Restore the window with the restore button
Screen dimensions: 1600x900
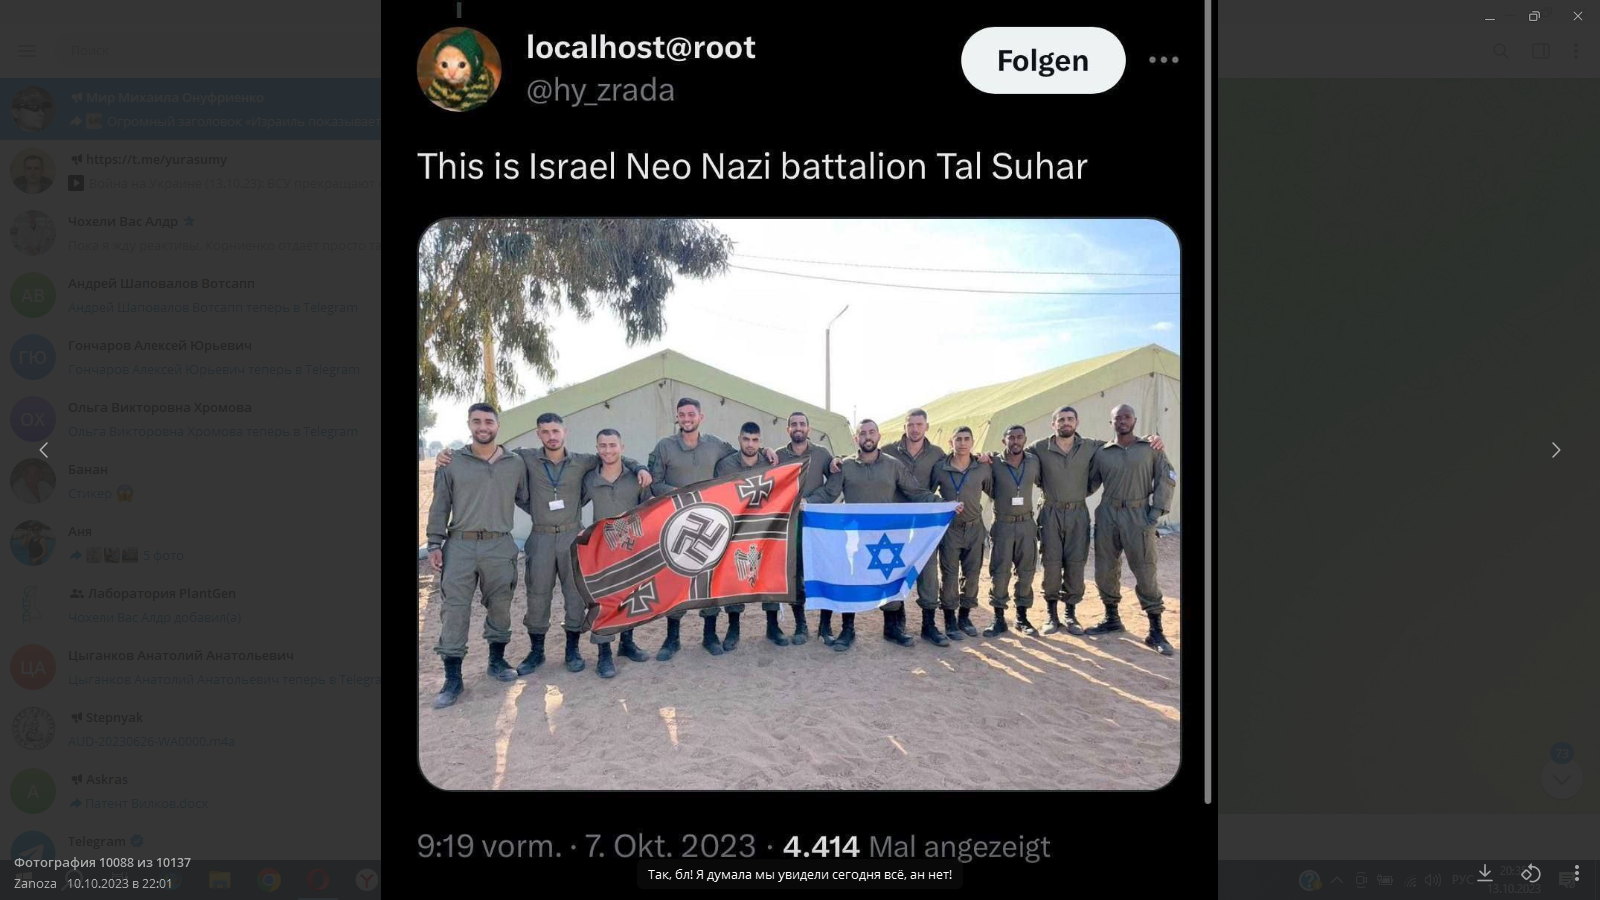click(1534, 16)
